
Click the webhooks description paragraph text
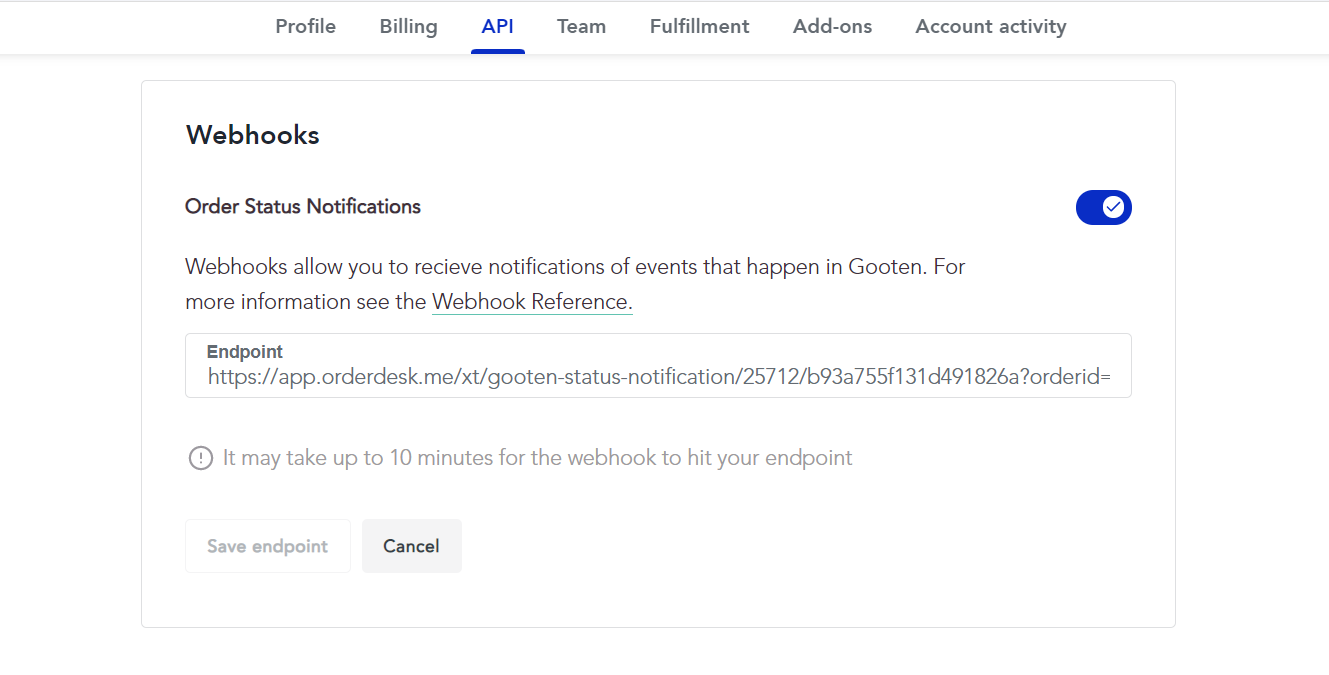575,285
